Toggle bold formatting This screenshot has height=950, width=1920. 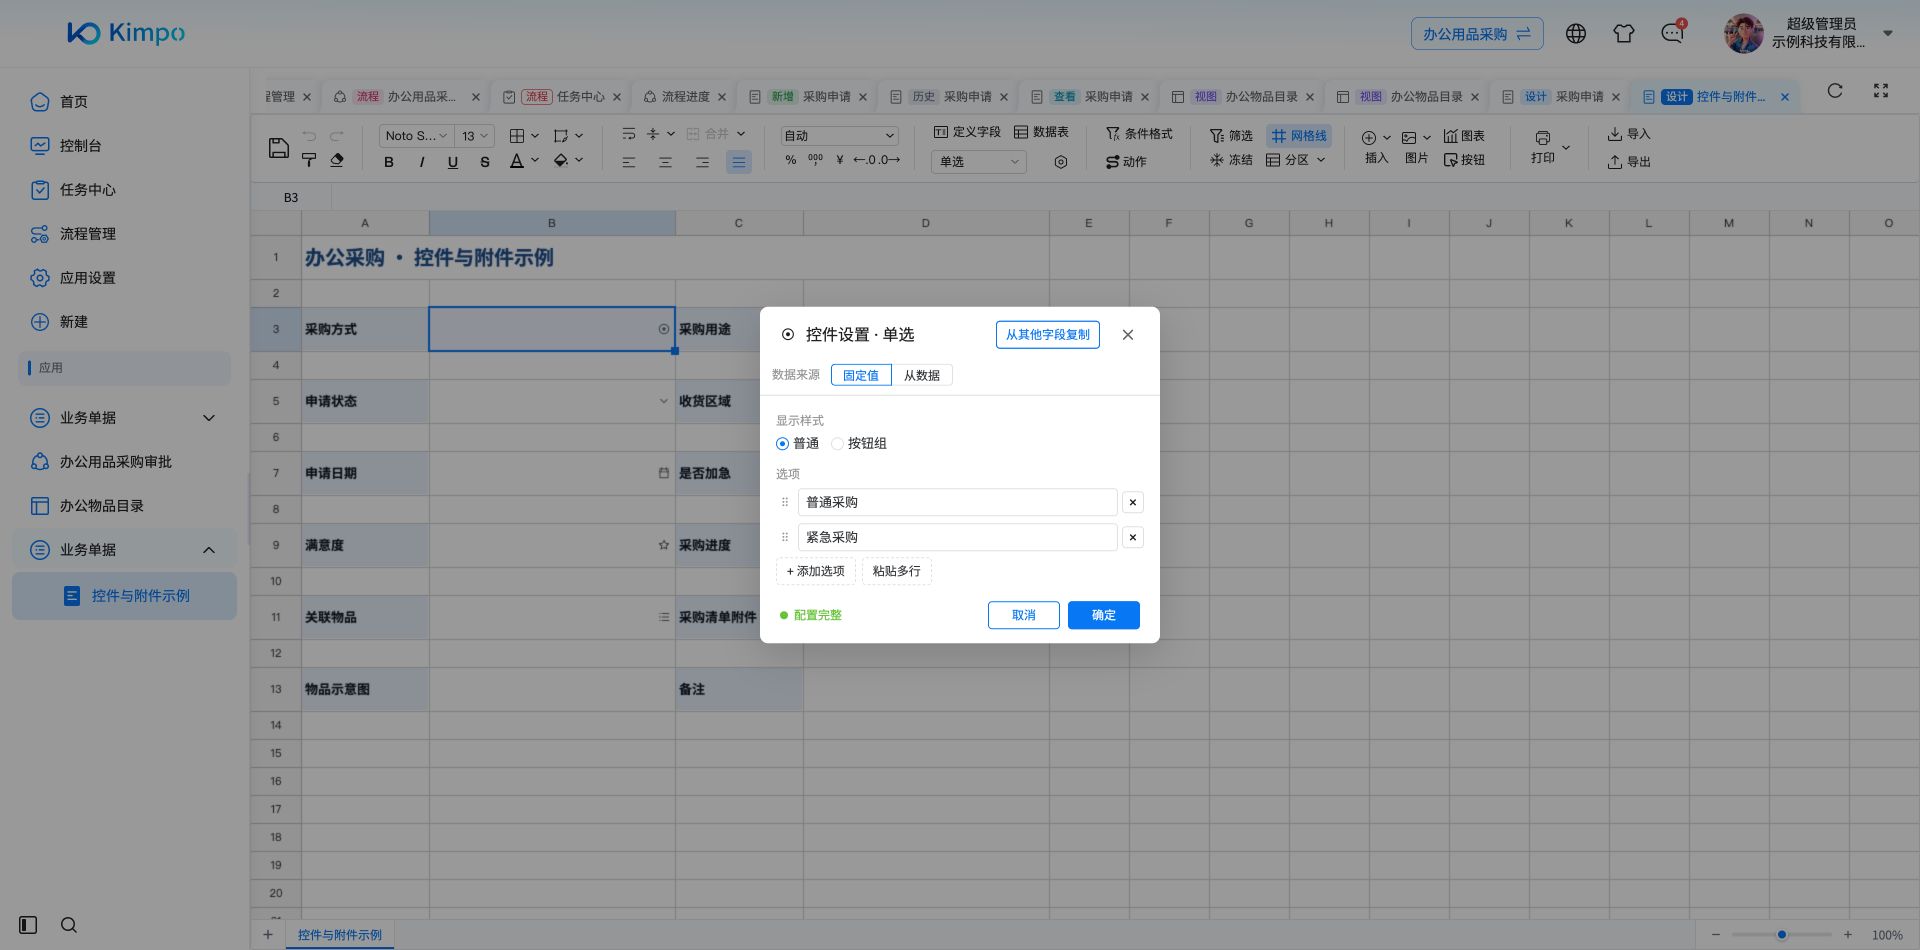point(389,162)
